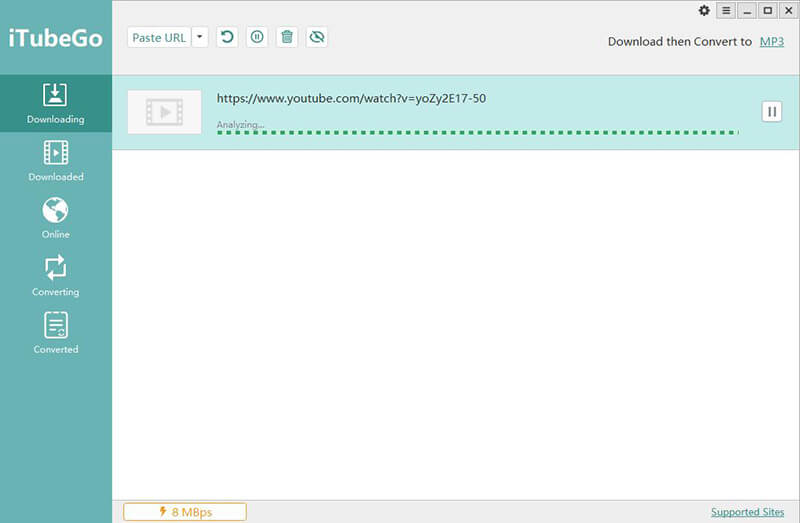Click the trash delete icon
The width and height of the screenshot is (800, 523).
tap(287, 37)
